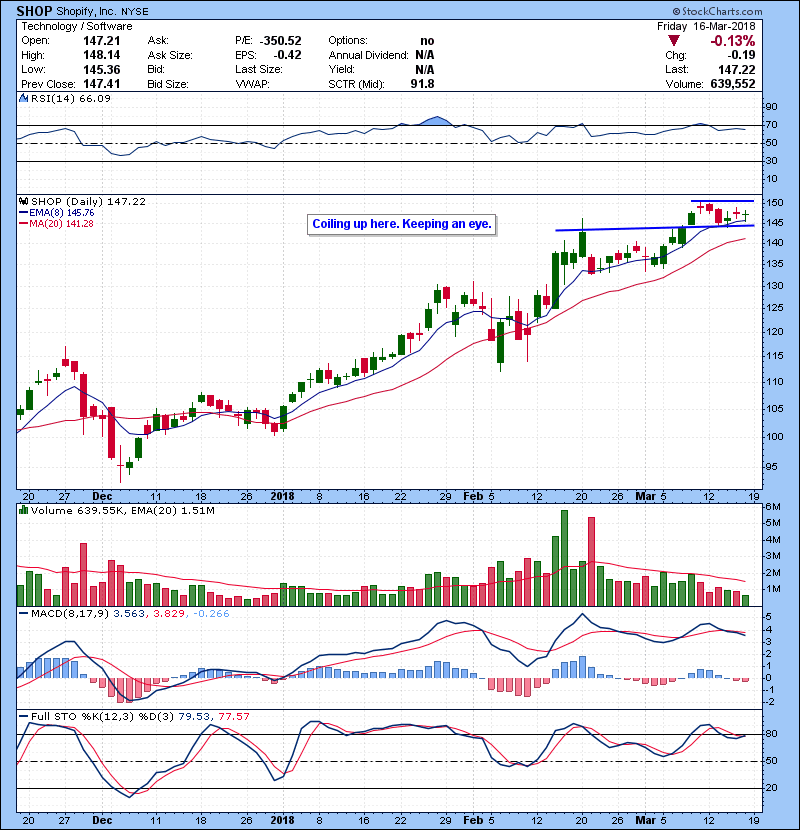
Task: Click the SHOP (Daily) 147.22 legend
Action: pyautogui.click(x=88, y=201)
